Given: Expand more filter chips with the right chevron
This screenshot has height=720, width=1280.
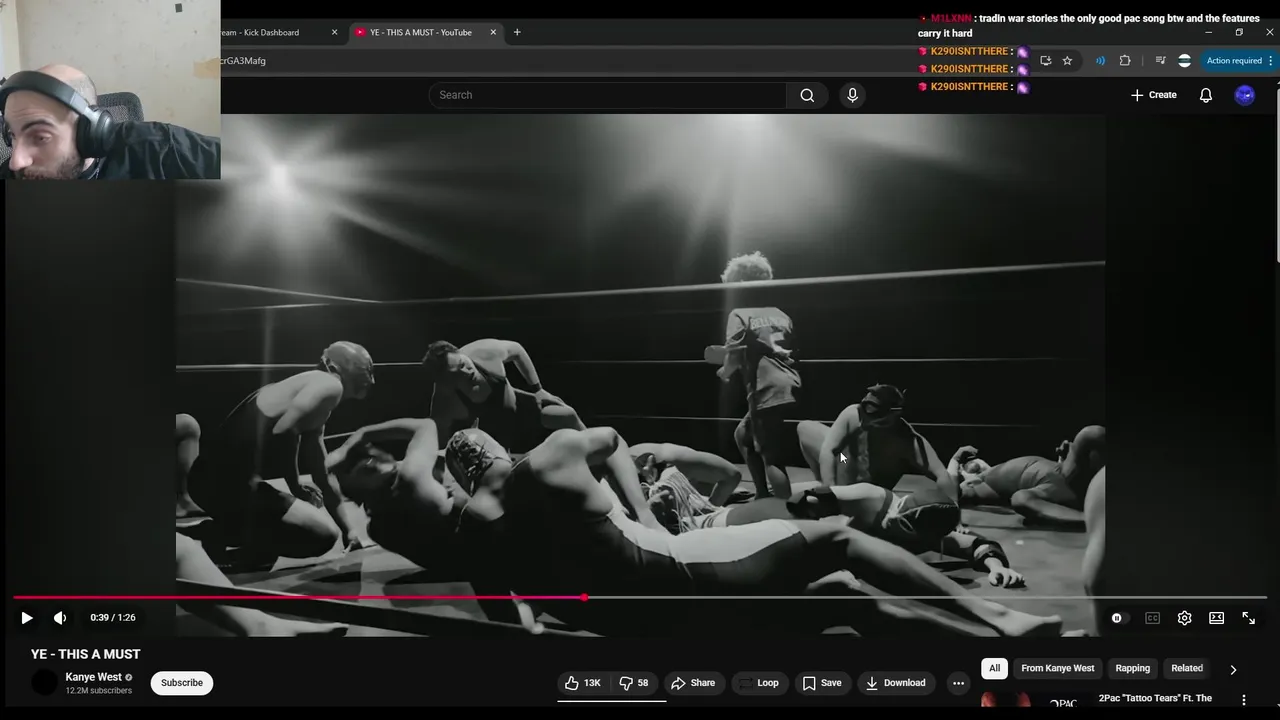Looking at the screenshot, I should 1233,669.
